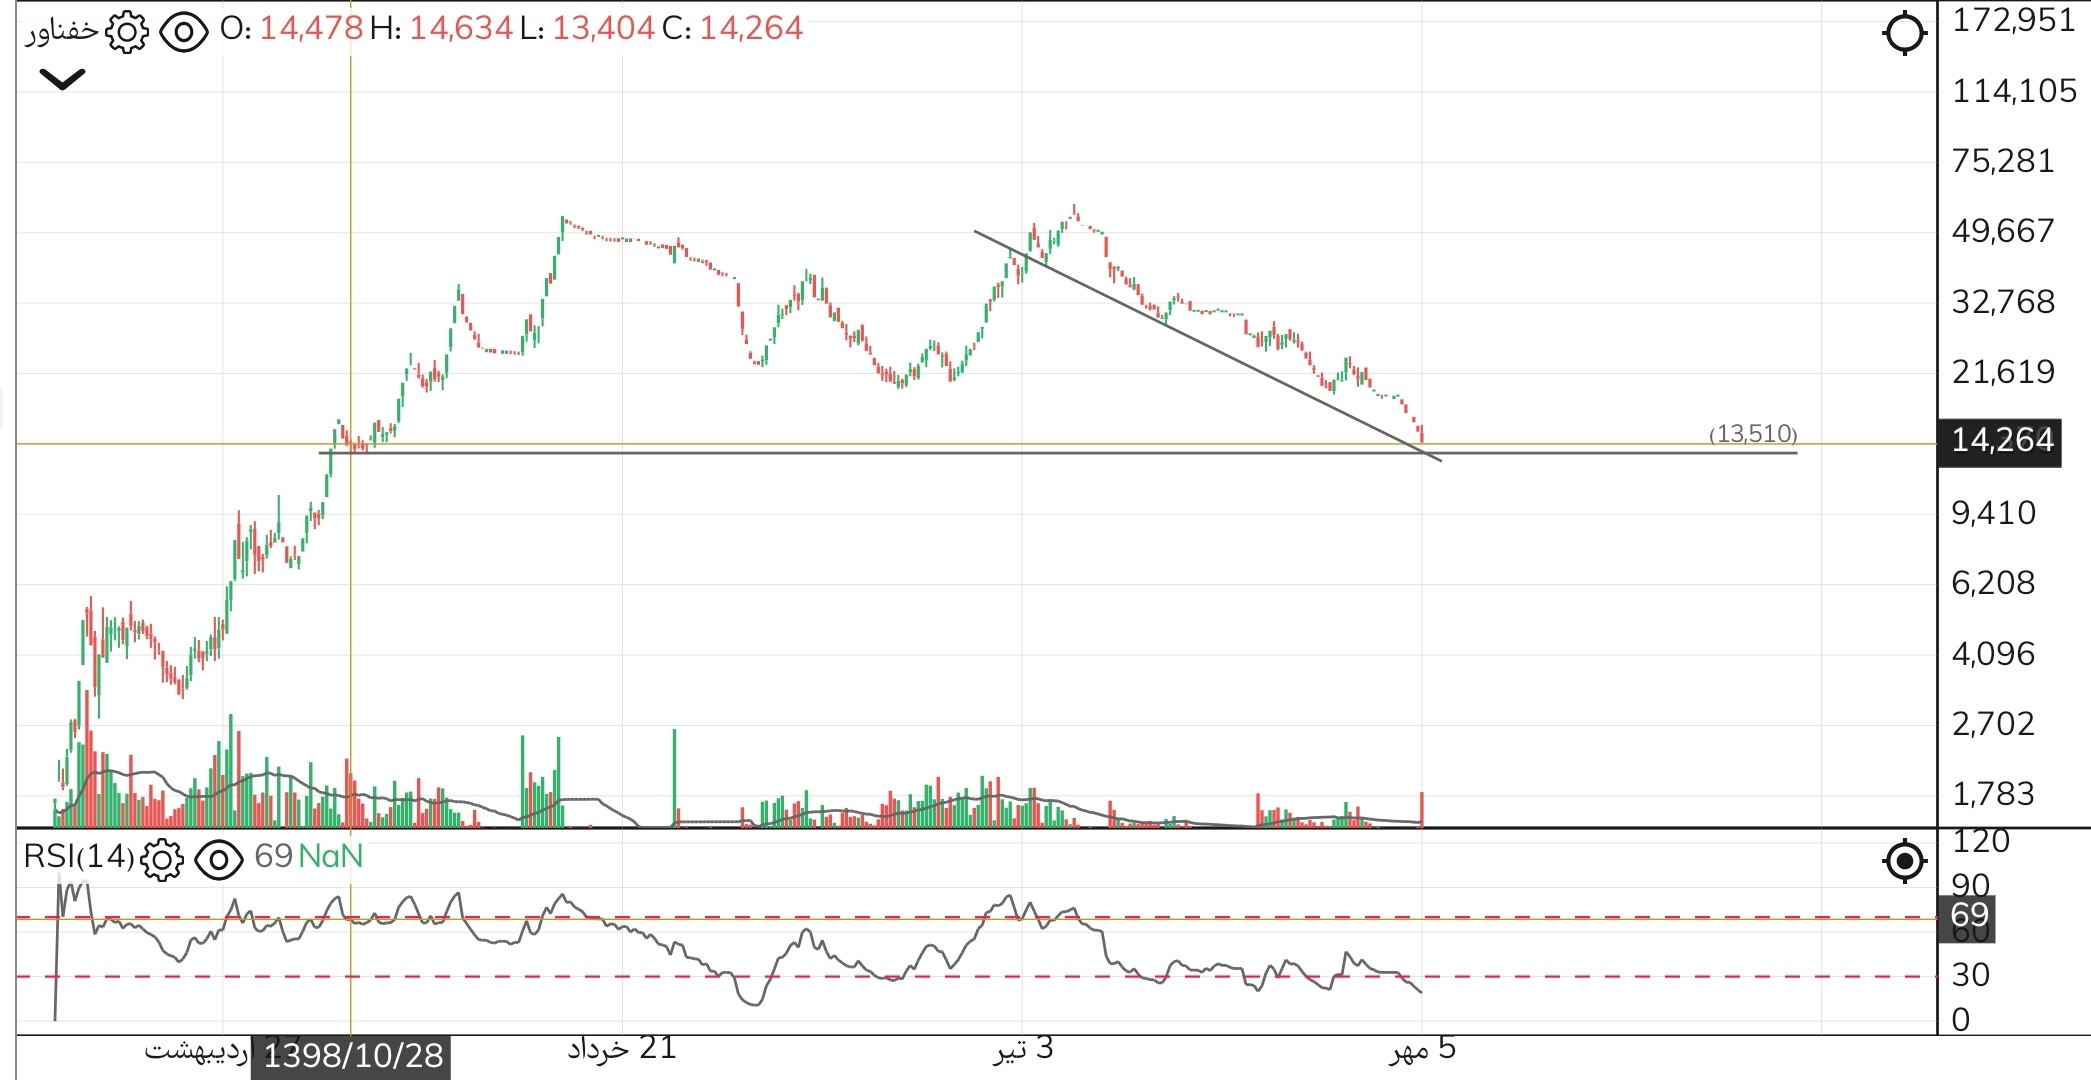Click price pane crosshair target icon
2091x1080 pixels.
click(1904, 33)
